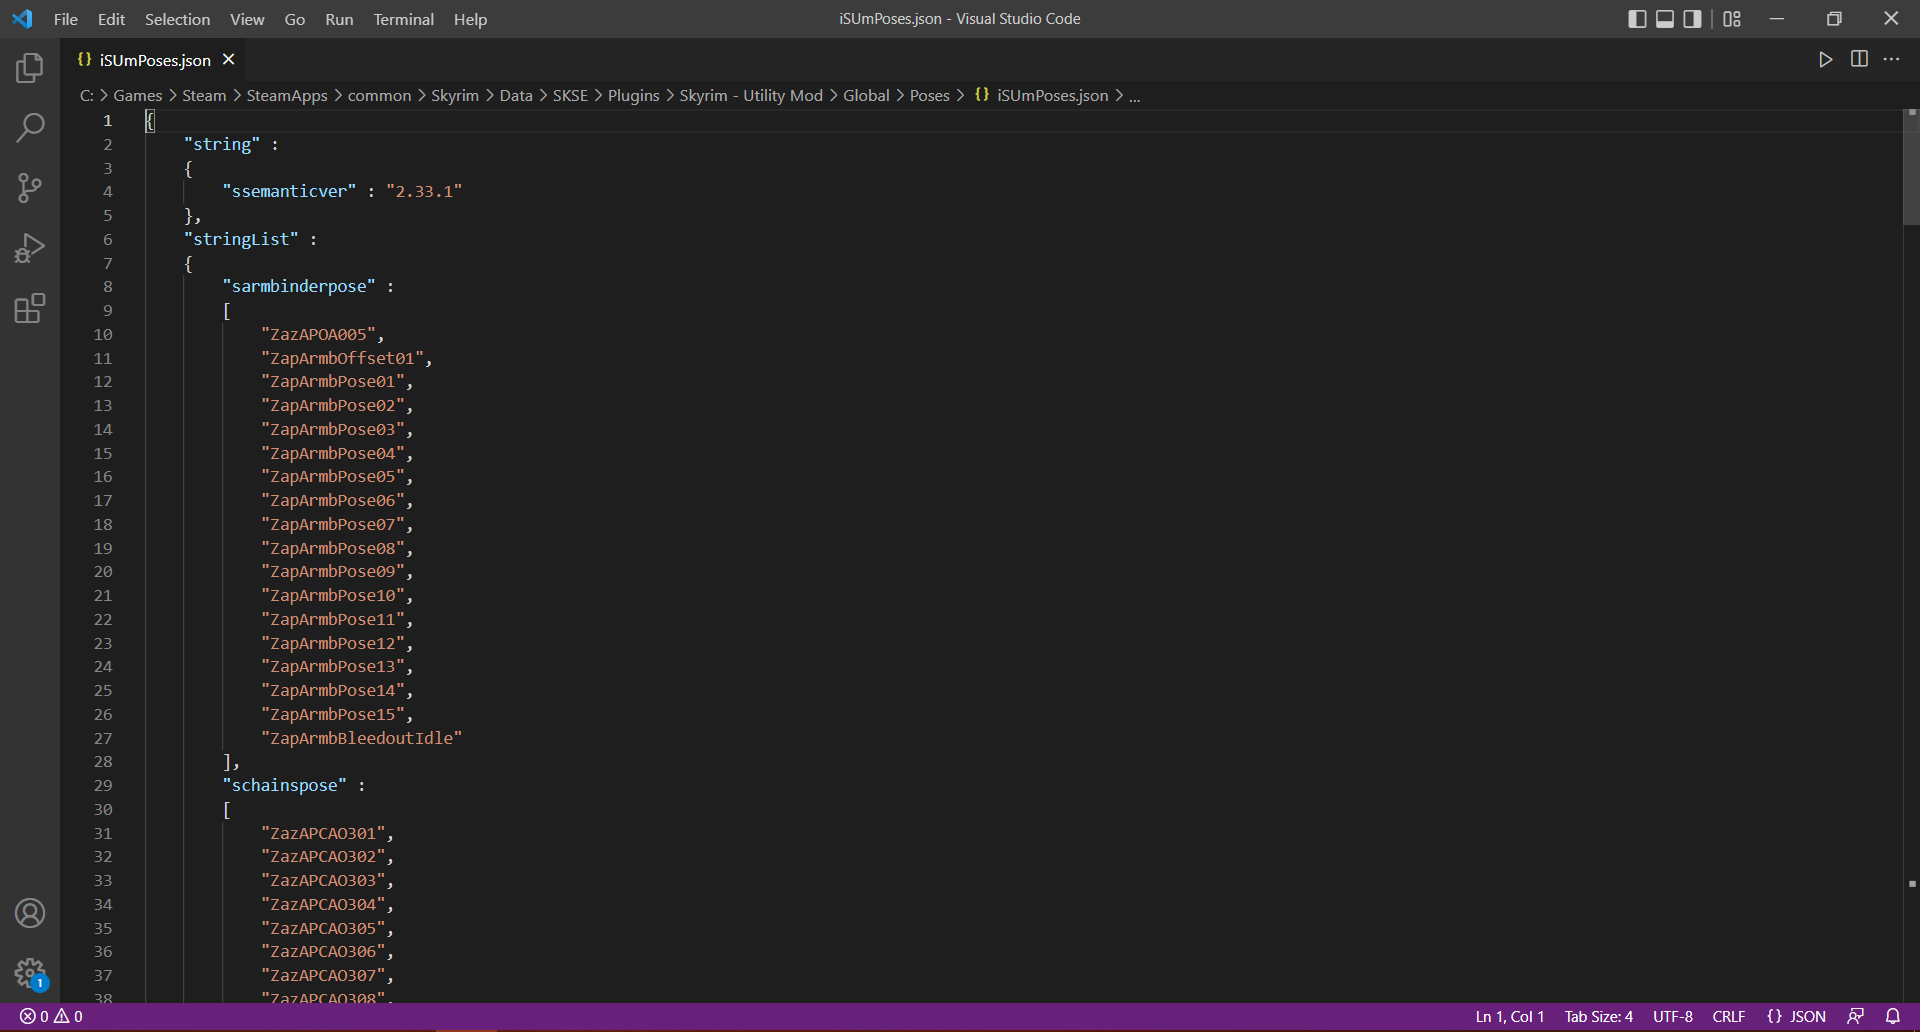
Task: Click the "stringList" key text
Action: 241,240
